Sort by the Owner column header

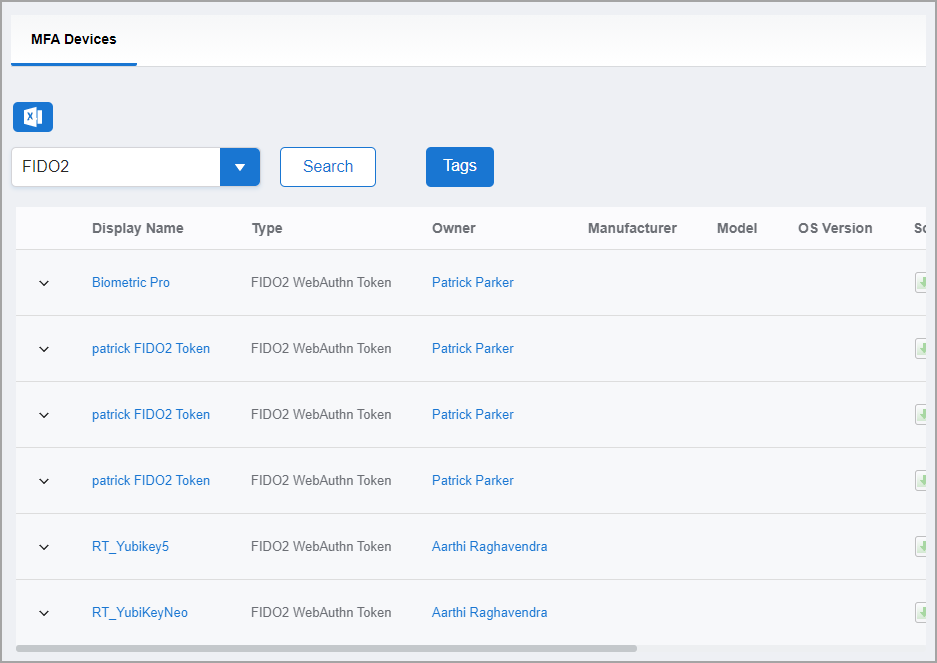454,228
